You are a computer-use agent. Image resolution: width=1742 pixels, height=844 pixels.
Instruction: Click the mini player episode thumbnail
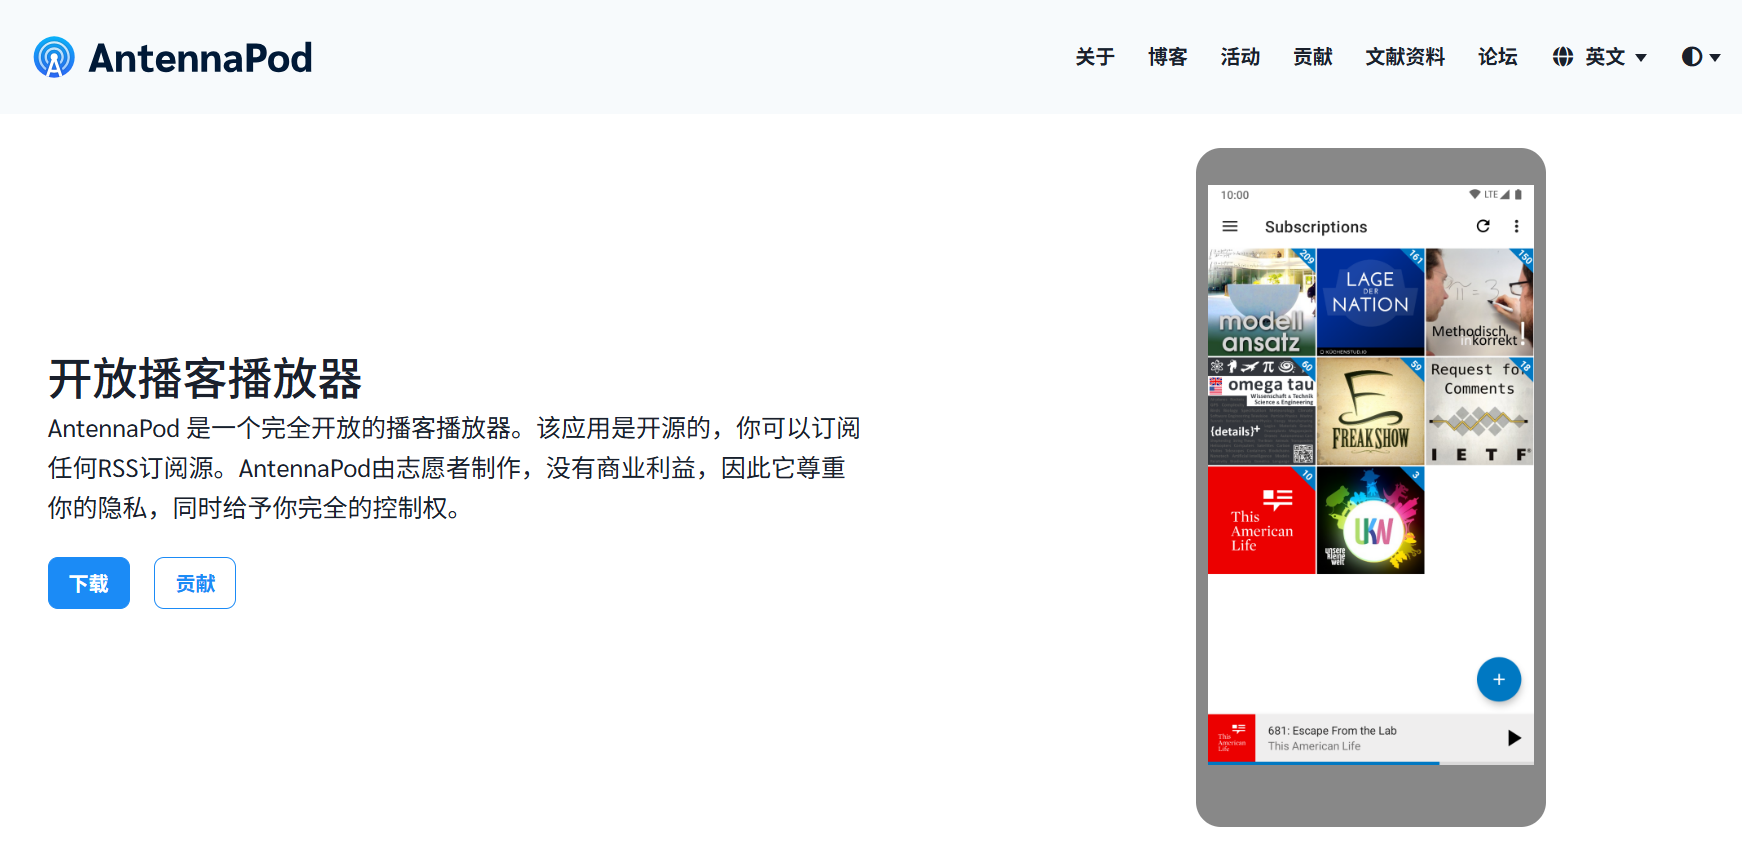click(x=1231, y=738)
